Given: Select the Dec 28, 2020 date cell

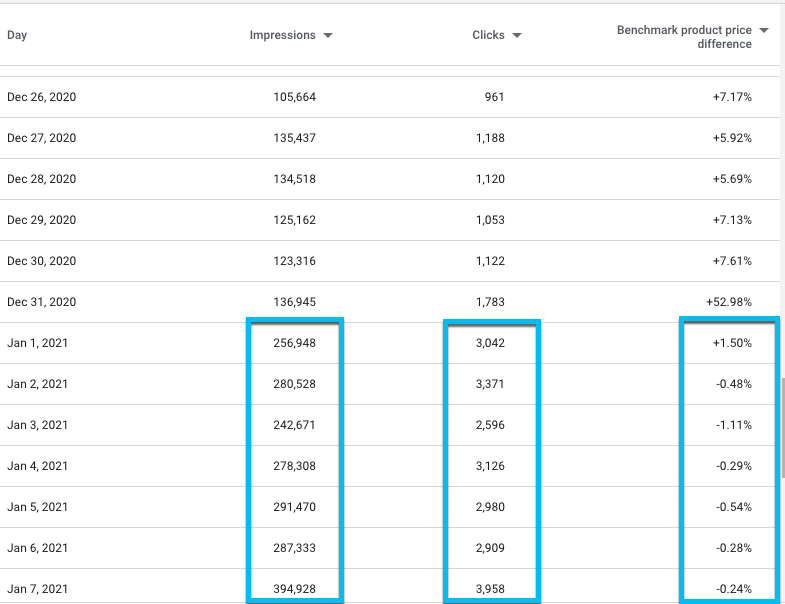Looking at the screenshot, I should click(x=42, y=179).
